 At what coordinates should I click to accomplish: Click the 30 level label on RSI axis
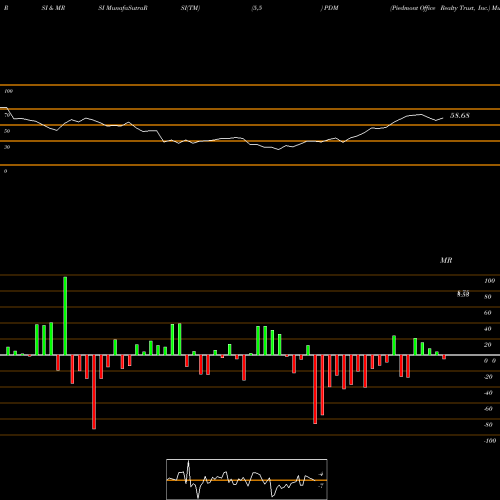pyautogui.click(x=7, y=147)
